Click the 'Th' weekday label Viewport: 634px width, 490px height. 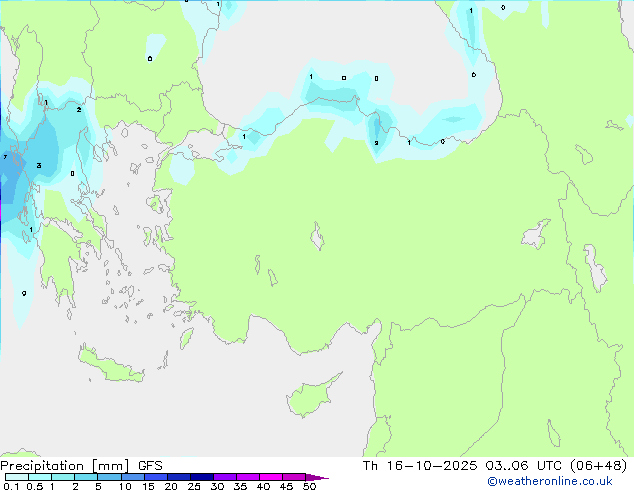point(370,466)
